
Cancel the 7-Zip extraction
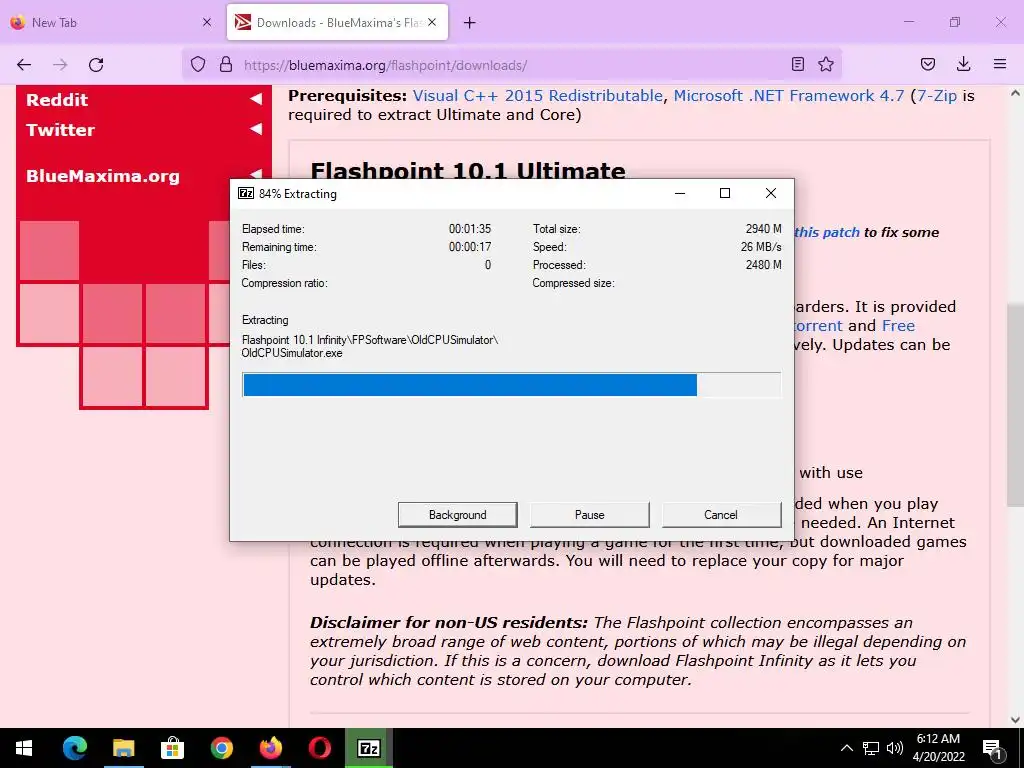click(721, 515)
